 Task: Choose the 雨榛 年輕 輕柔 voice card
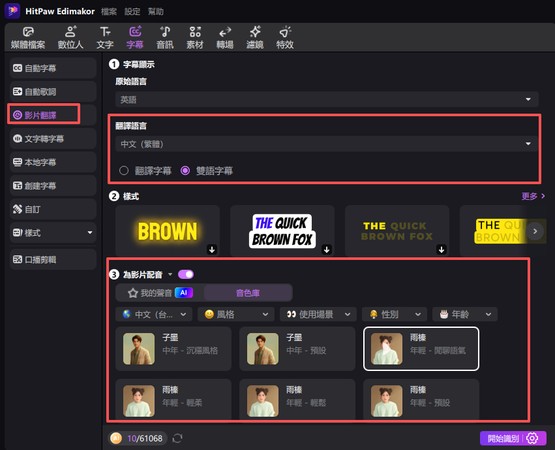pos(173,399)
